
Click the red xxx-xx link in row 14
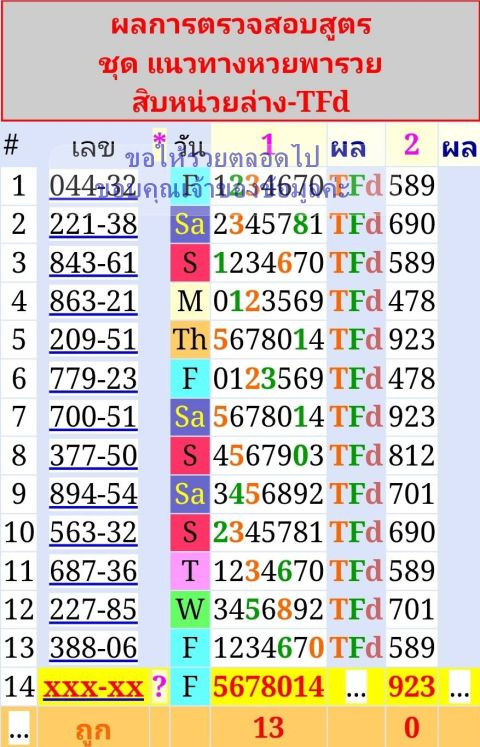(x=93, y=686)
